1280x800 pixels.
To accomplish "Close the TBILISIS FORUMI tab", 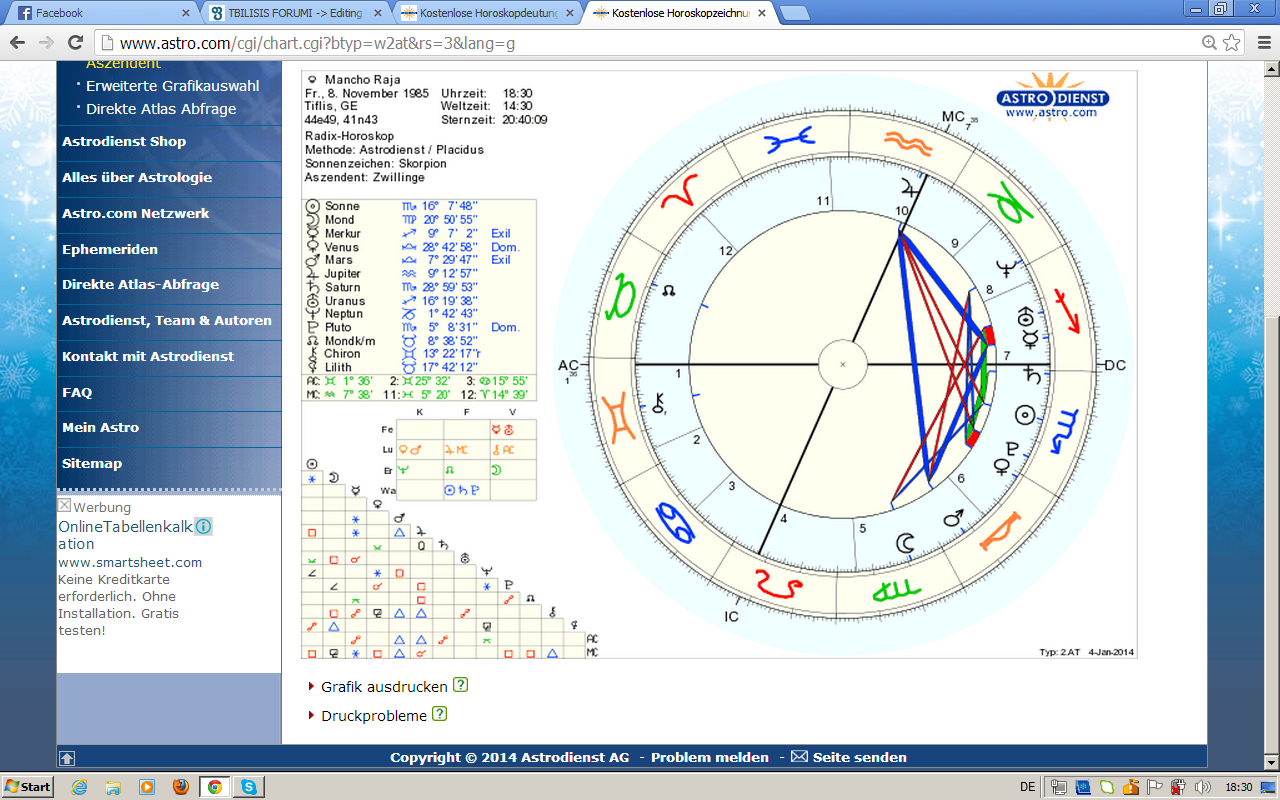I will [x=378, y=13].
